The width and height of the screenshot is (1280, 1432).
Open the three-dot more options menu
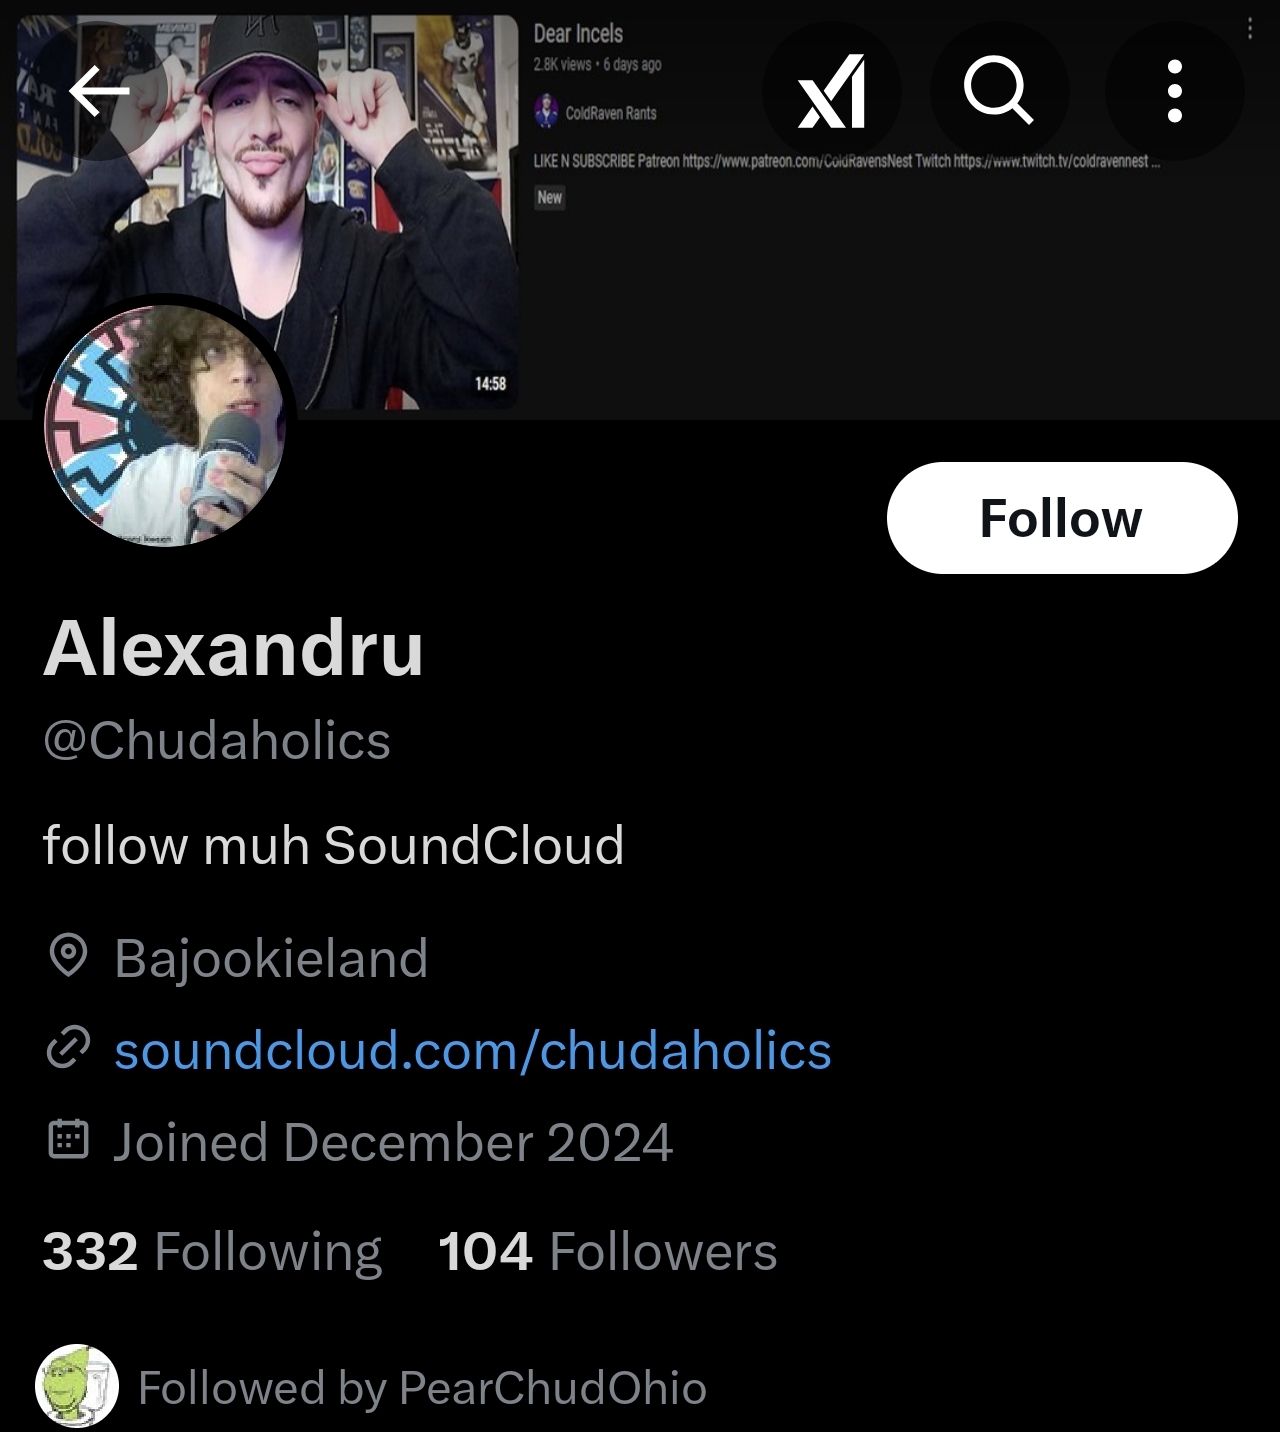1175,91
